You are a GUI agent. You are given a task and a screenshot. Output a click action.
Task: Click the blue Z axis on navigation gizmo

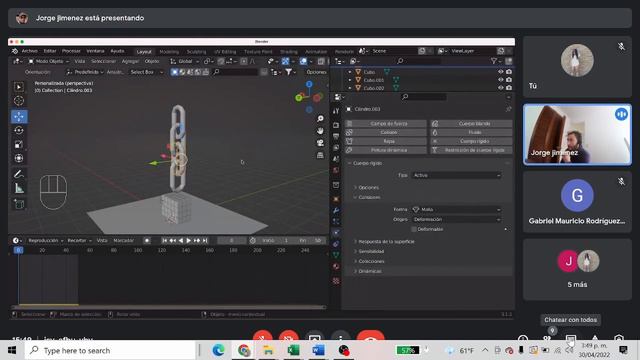pos(309,84)
